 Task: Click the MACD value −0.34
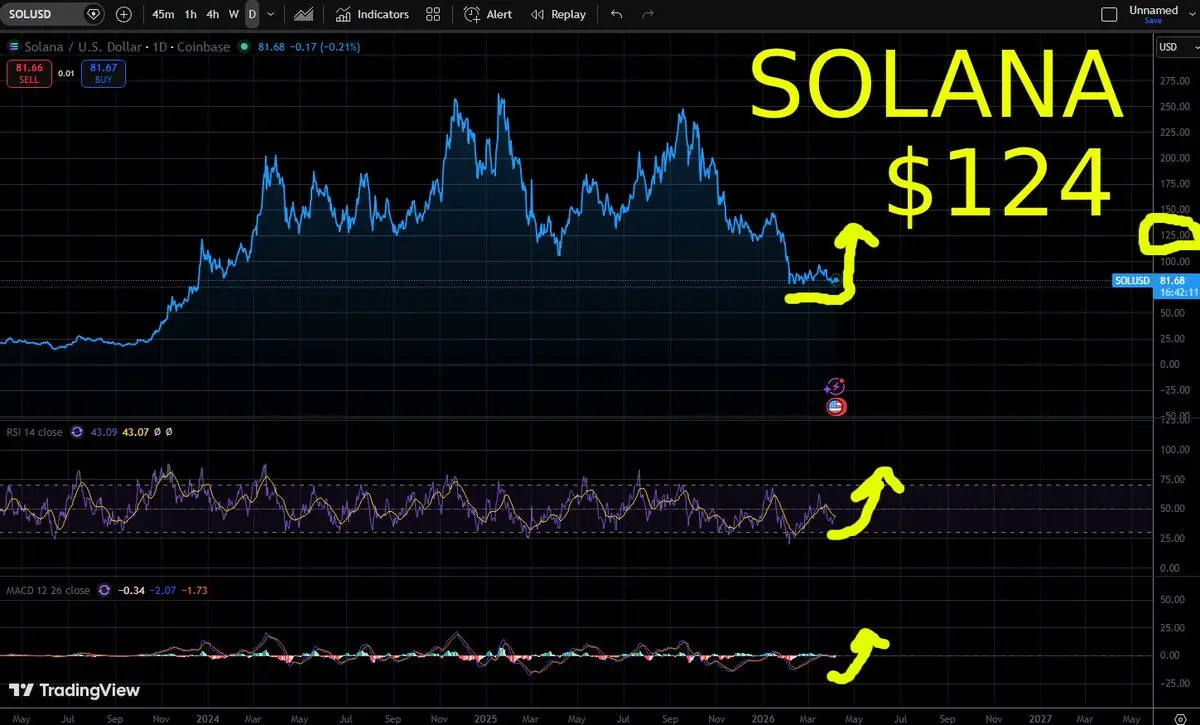click(x=132, y=590)
